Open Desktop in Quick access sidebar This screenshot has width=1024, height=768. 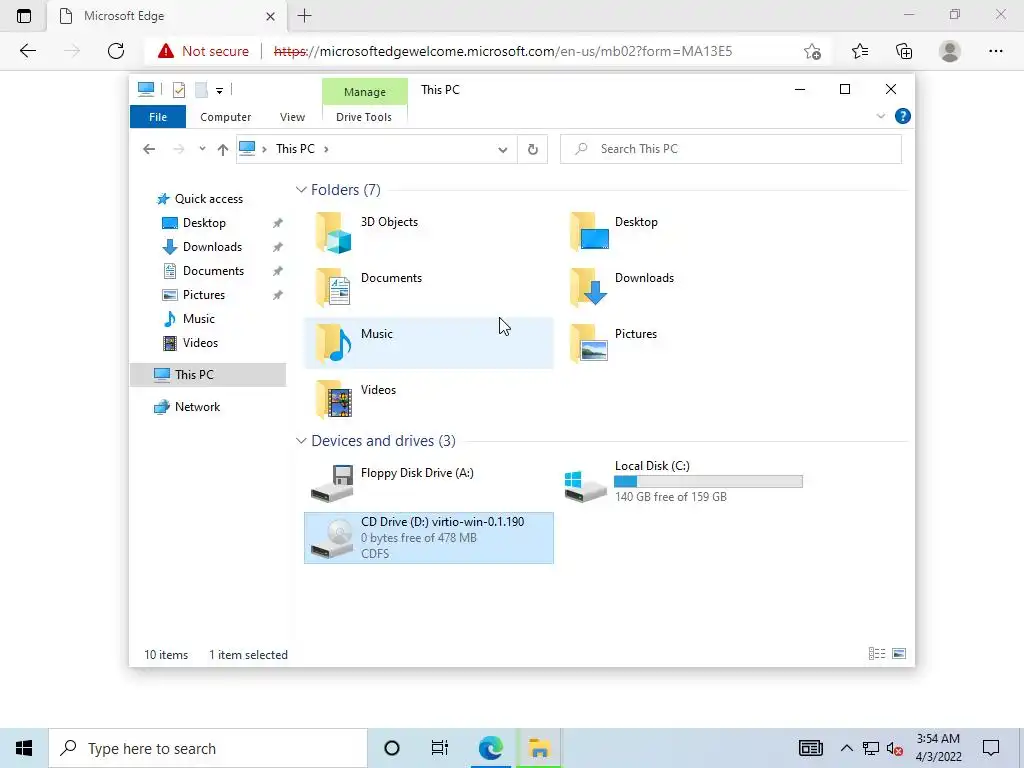(x=204, y=223)
